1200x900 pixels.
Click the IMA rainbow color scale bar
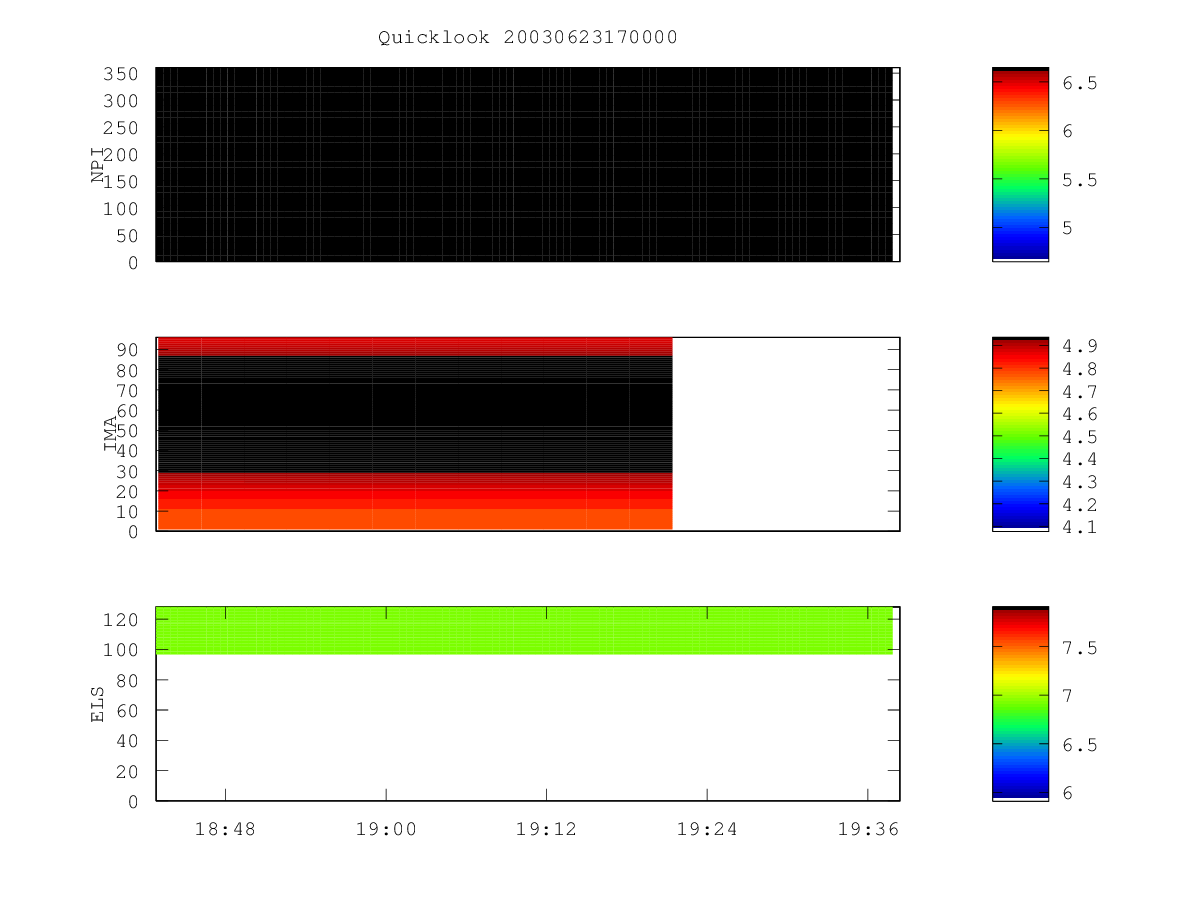point(1020,433)
